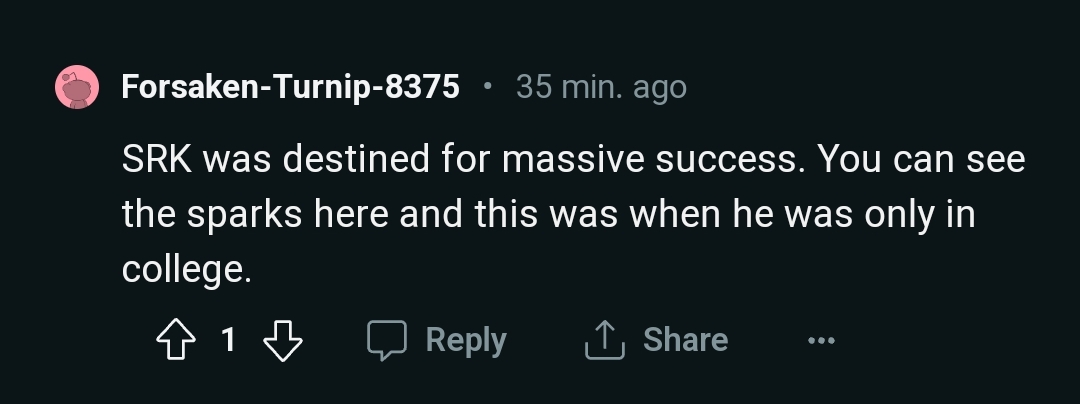Click the dot separator before the timestamp
The image size is (1080, 404).
[x=487, y=88]
